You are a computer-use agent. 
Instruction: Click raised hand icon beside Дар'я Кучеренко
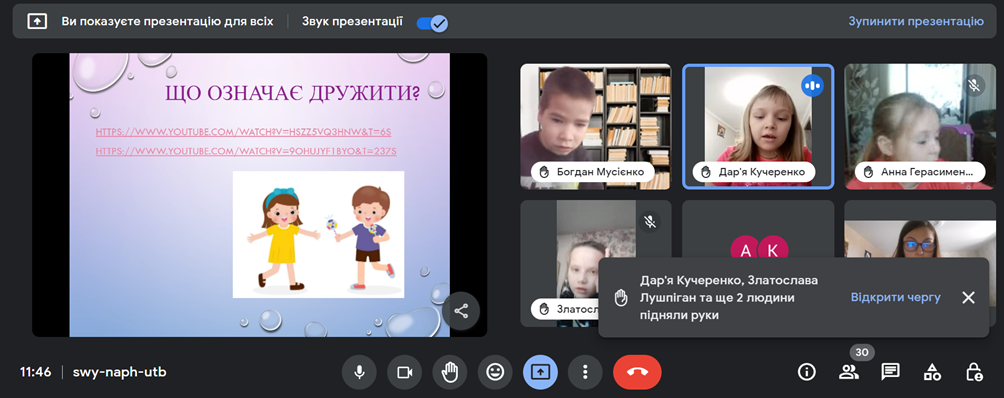(706, 172)
